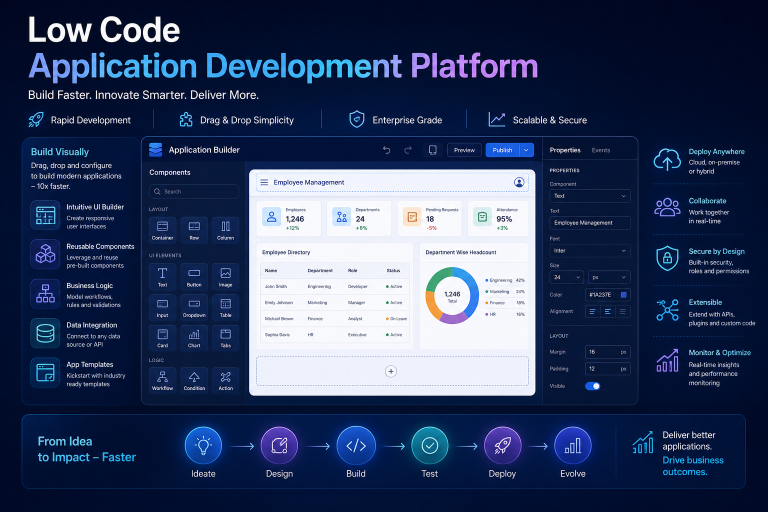768x512 pixels.
Task: Open the px unit dropdown
Action: [x=609, y=277]
